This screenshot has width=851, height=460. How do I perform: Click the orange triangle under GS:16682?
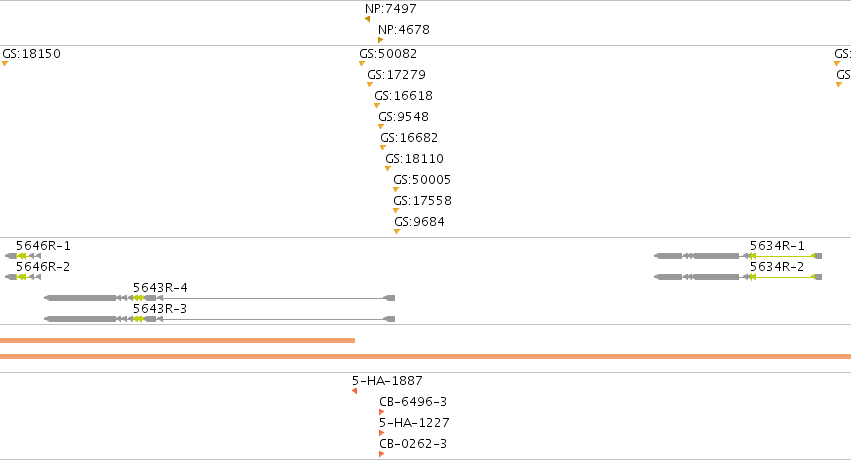383,148
